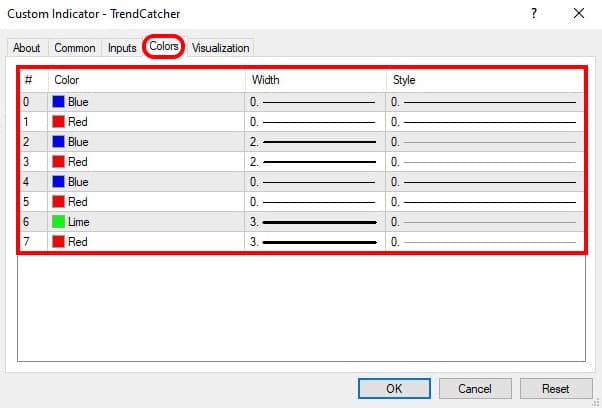Click the 'Color' column header
This screenshot has height=408, width=602.
(x=147, y=80)
